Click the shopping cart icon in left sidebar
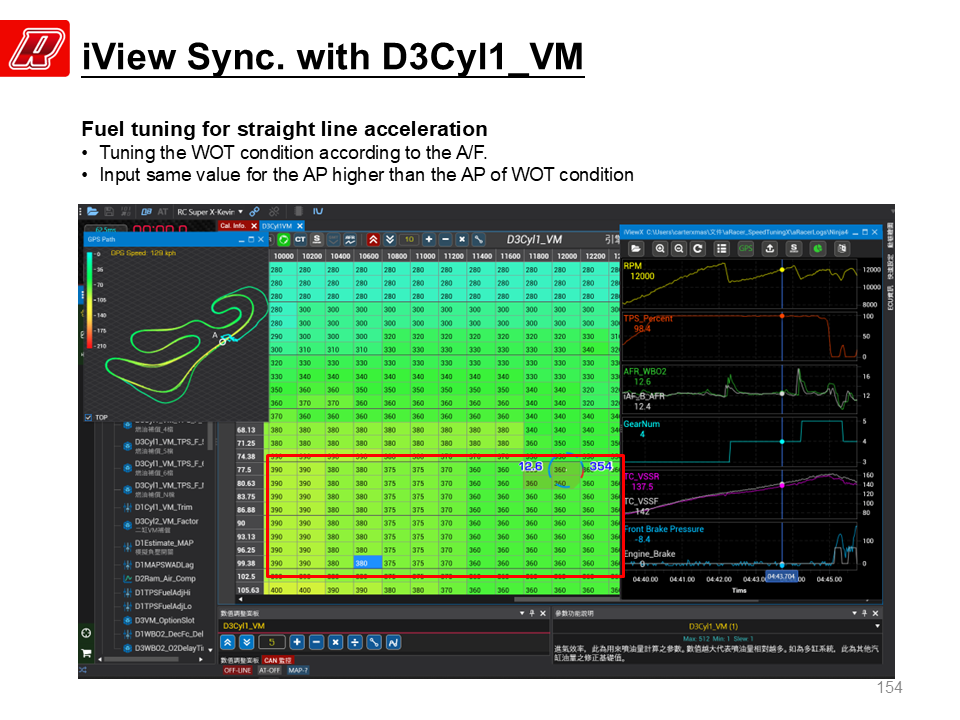The width and height of the screenshot is (960, 720). point(86,653)
